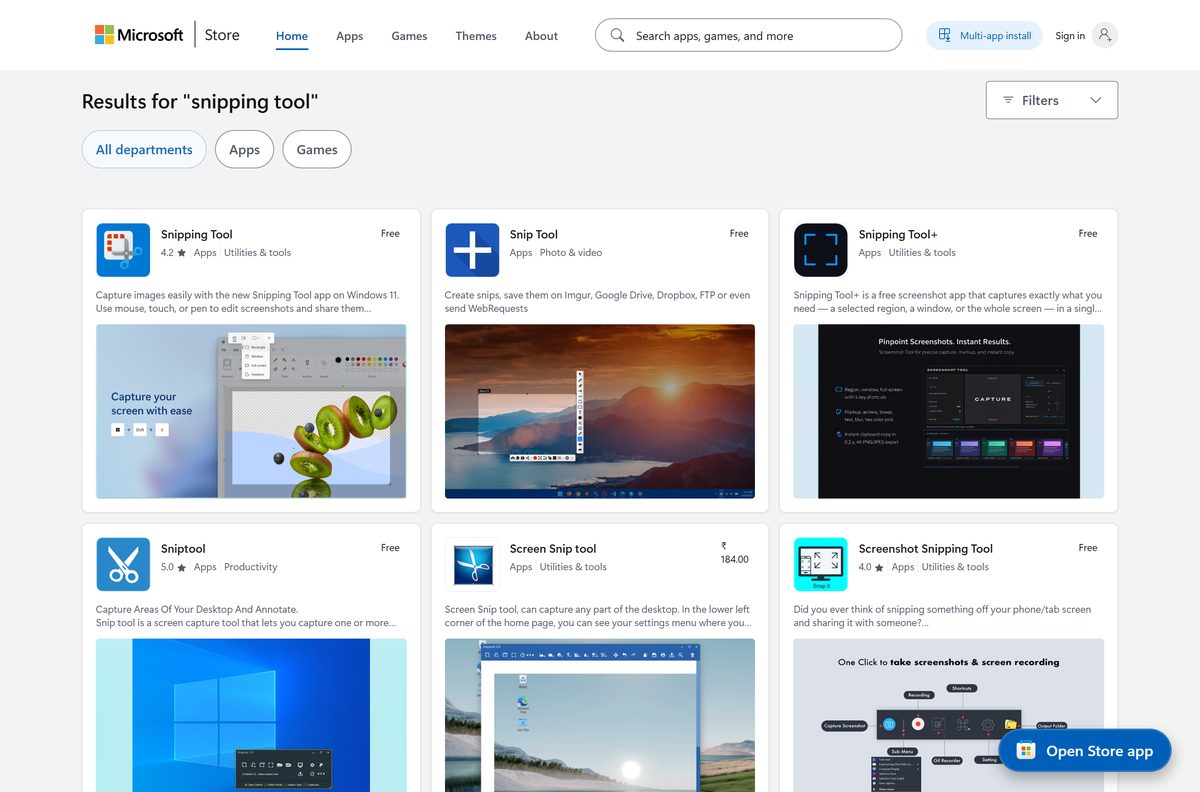Click the "Snip Tool" title text
Image resolution: width=1200 pixels, height=792 pixels.
534,234
